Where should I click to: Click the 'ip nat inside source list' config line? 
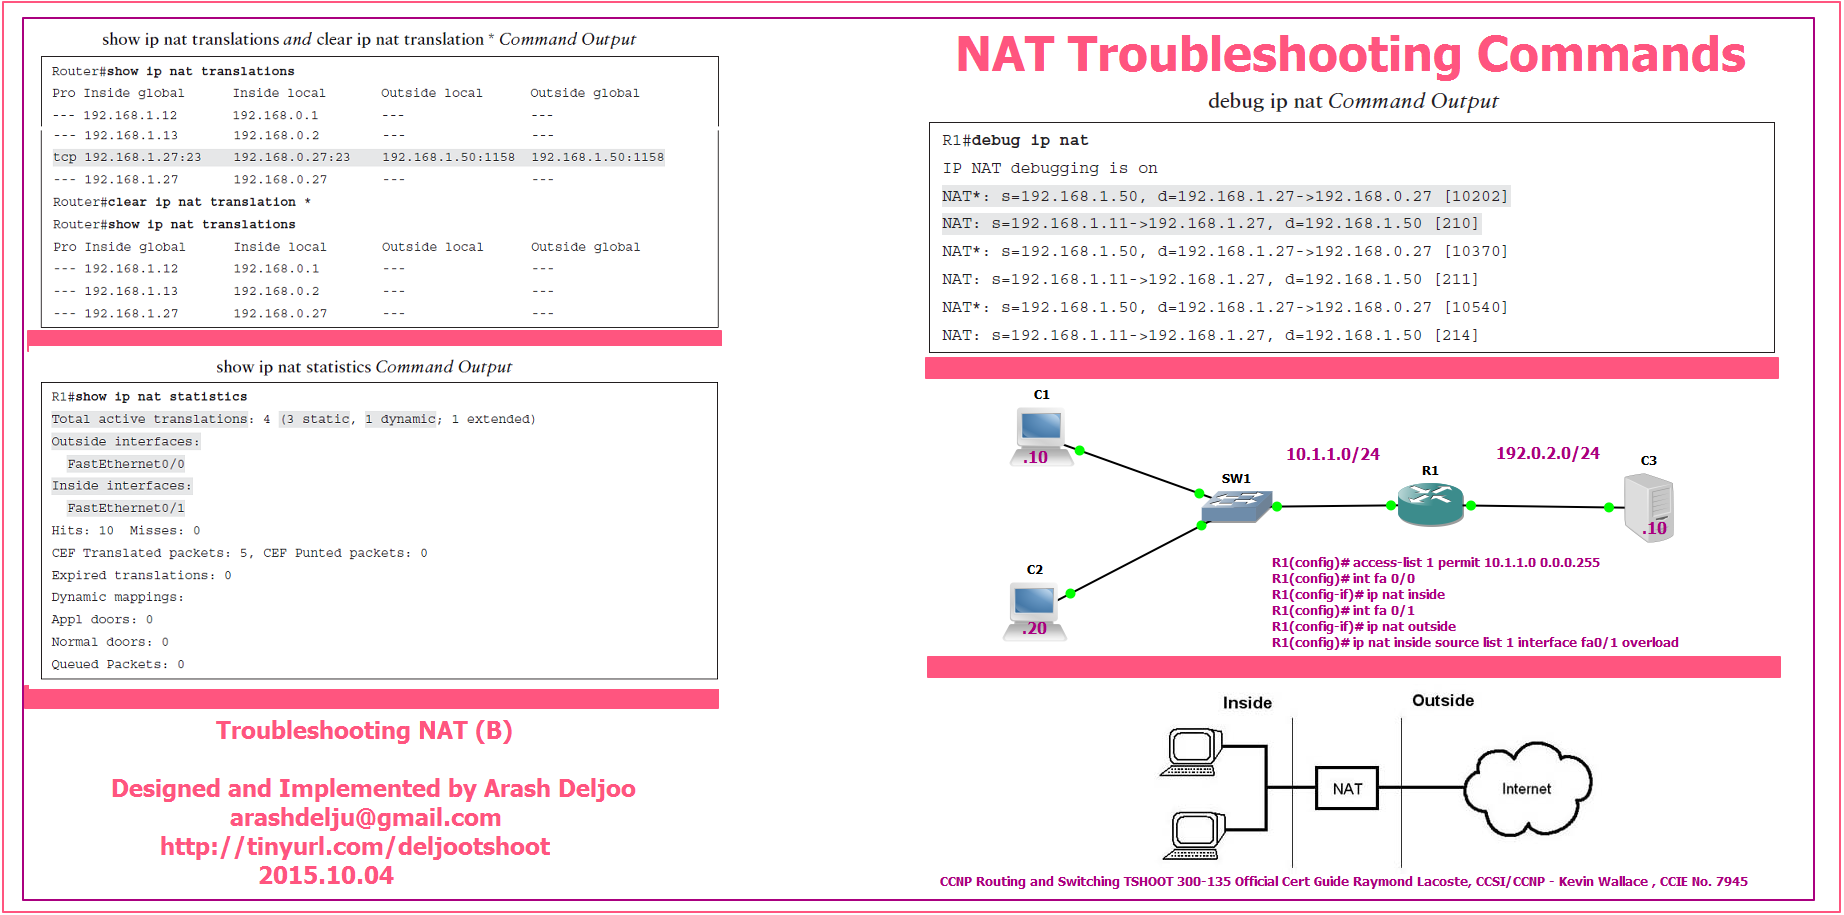pos(1475,643)
